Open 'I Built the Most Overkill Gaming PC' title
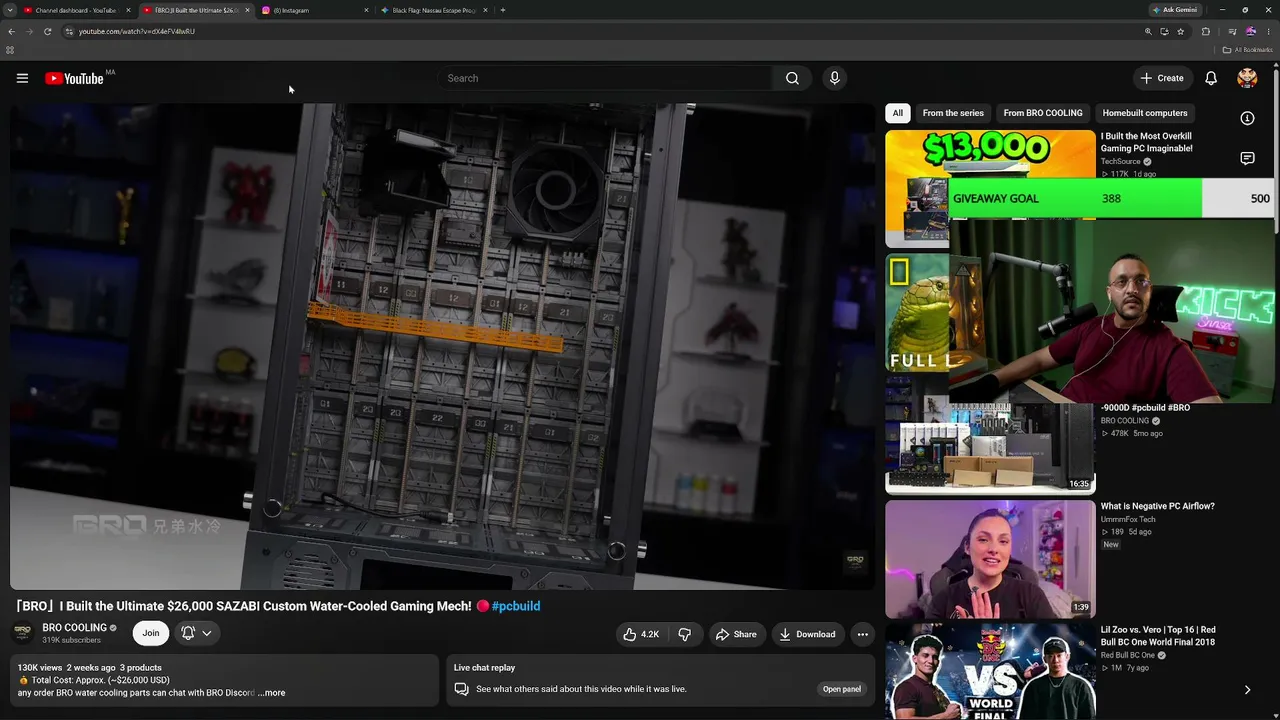Screen dimensions: 1280x720 click(x=1147, y=142)
